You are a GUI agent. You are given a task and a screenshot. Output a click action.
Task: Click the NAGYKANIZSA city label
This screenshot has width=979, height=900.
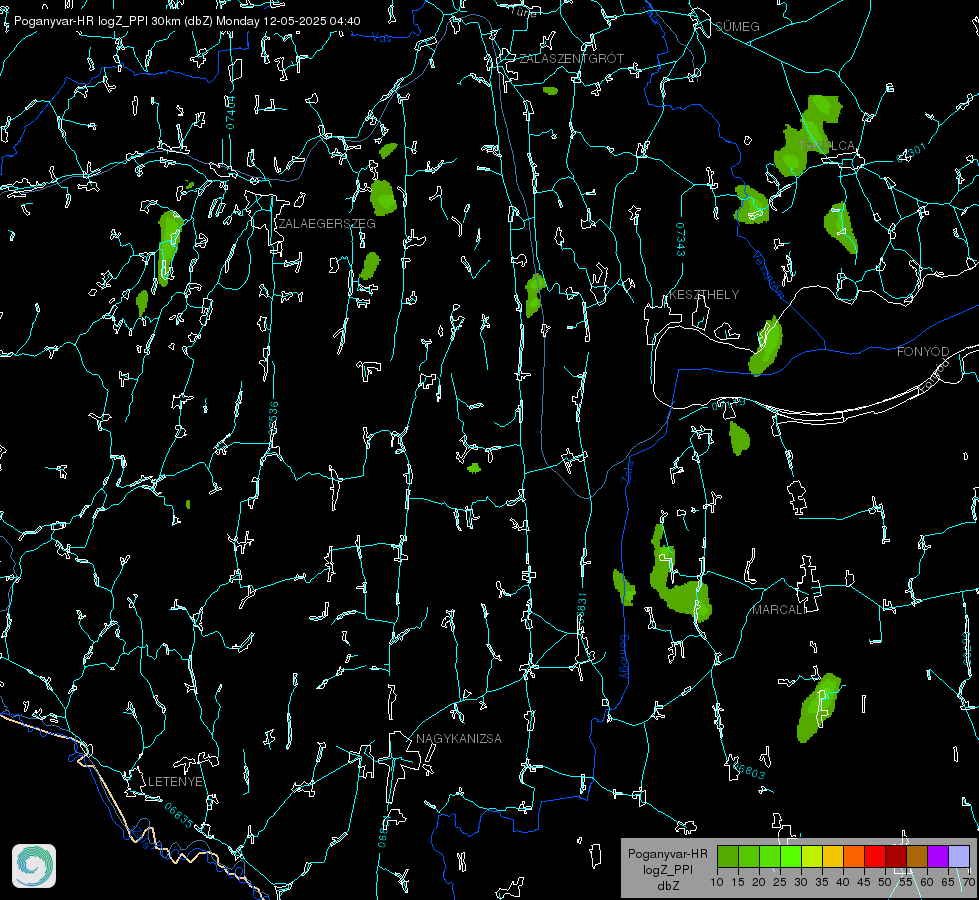pyautogui.click(x=459, y=739)
